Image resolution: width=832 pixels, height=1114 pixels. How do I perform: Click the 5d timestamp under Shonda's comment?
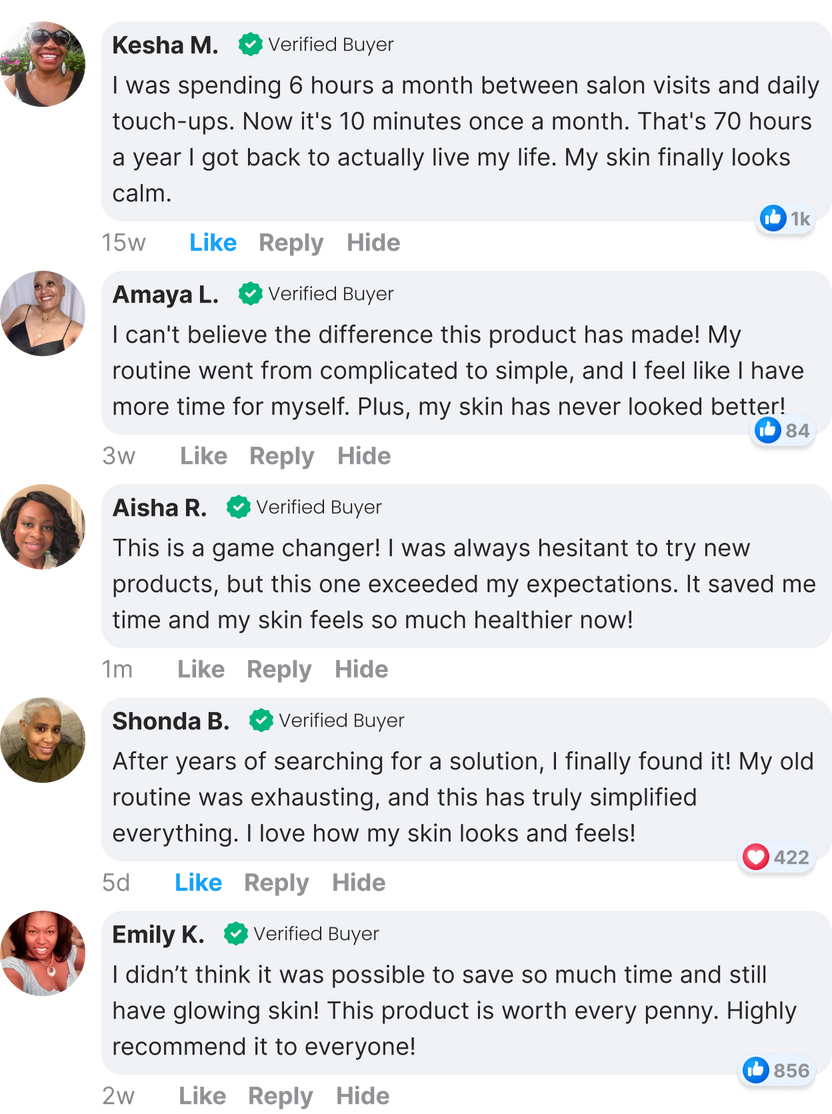113,883
